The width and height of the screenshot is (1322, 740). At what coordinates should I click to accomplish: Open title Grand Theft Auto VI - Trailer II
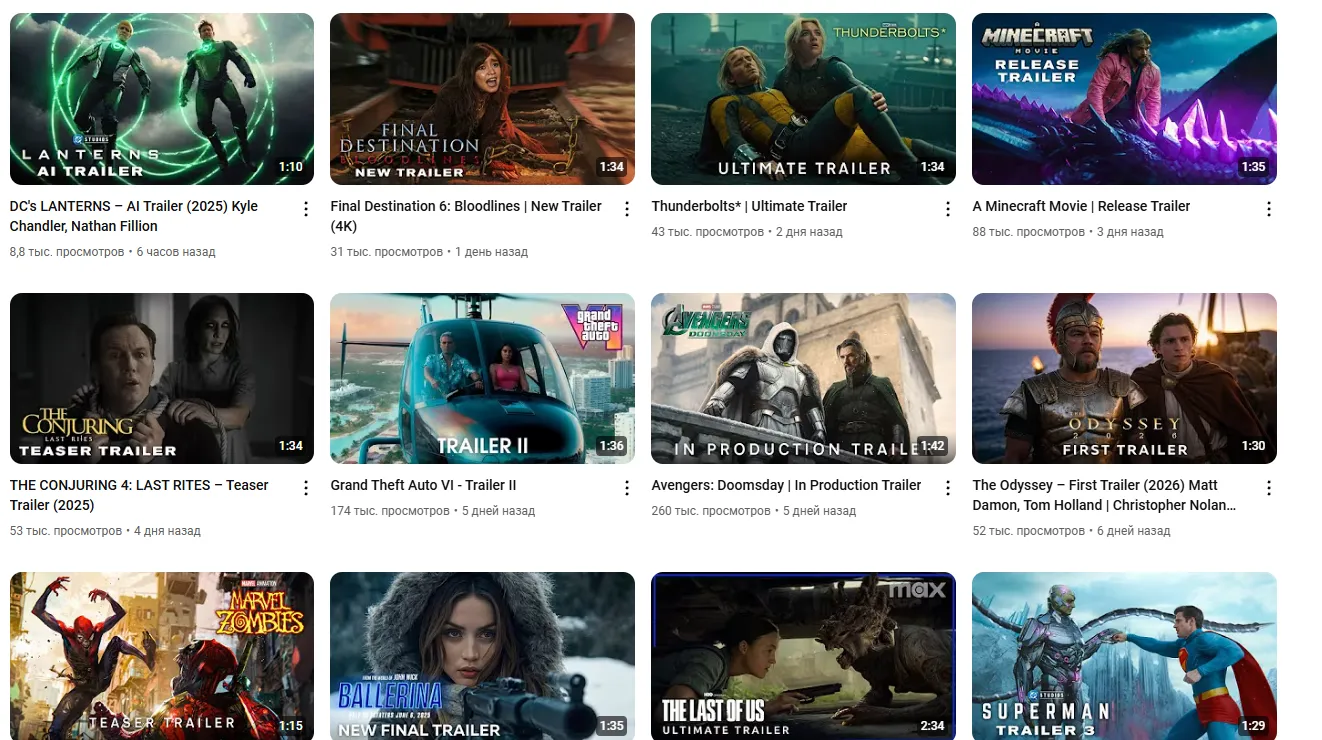pyautogui.click(x=424, y=485)
